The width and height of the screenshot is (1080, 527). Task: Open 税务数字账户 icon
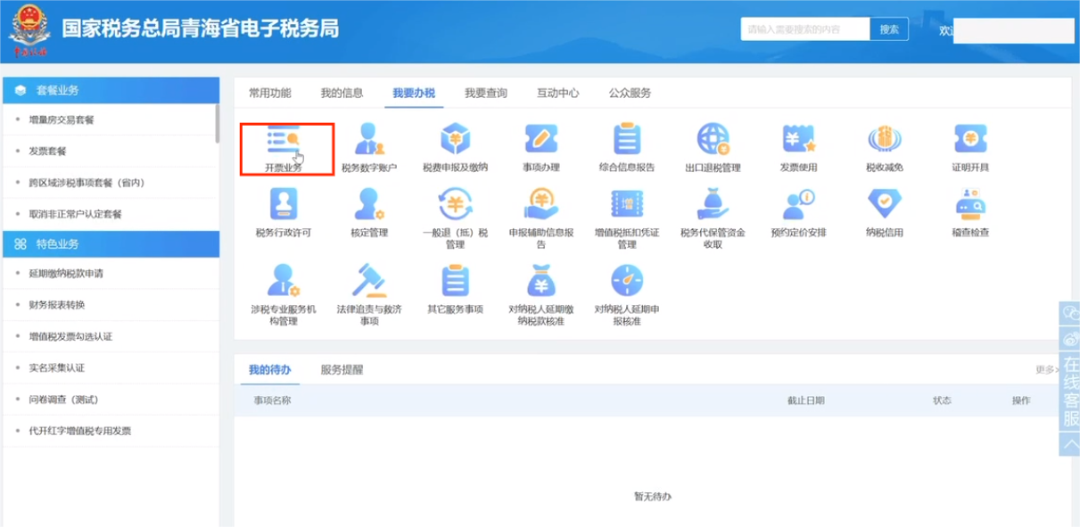click(369, 139)
